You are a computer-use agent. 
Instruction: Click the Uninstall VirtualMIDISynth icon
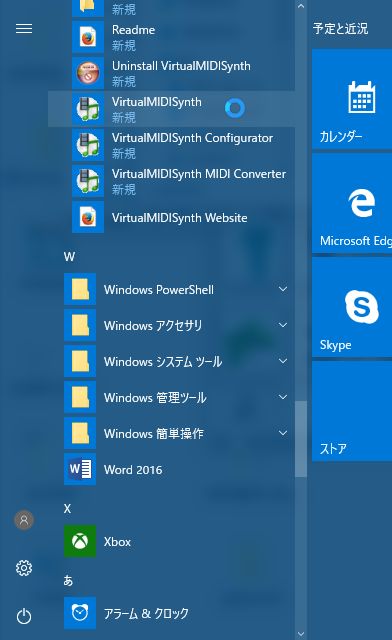[88, 73]
